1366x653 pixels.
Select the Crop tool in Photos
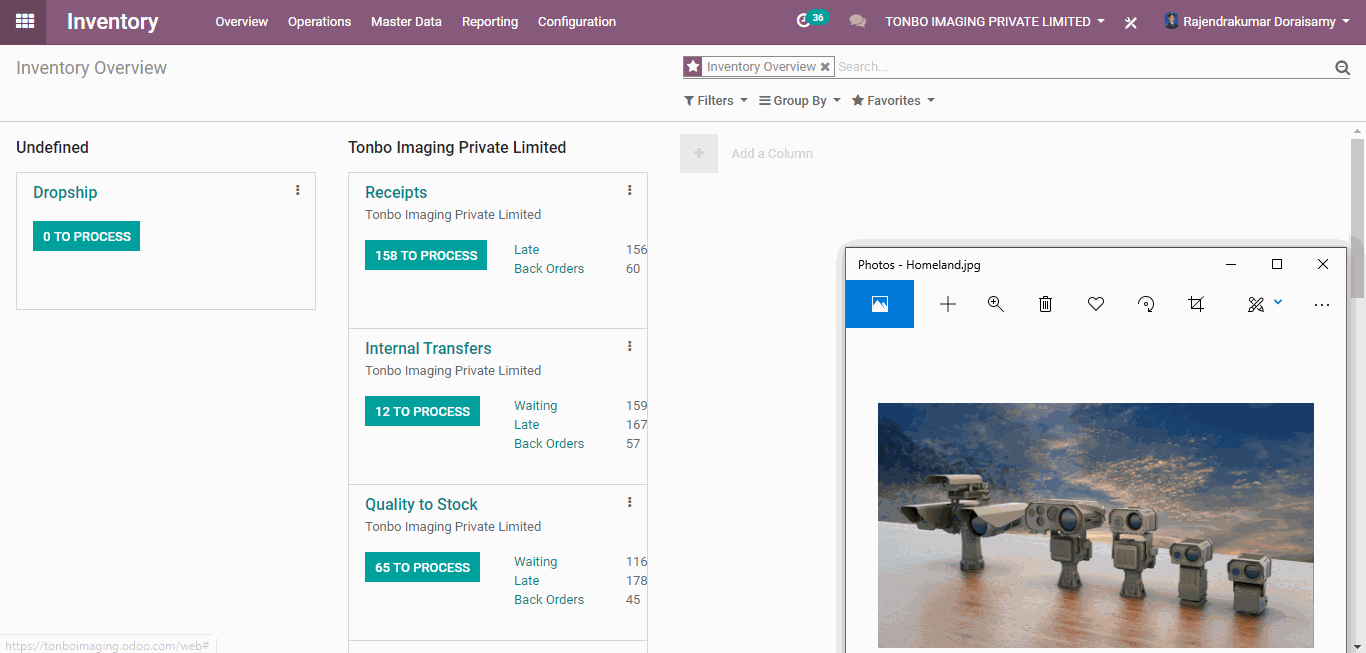1196,304
